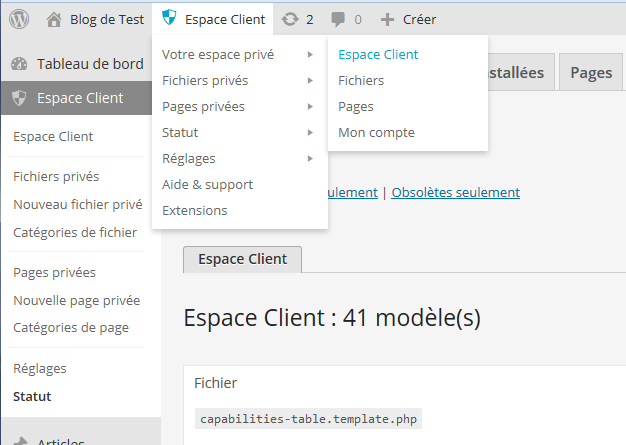Switch to the Pages tab
626x445 pixels.
point(591,72)
